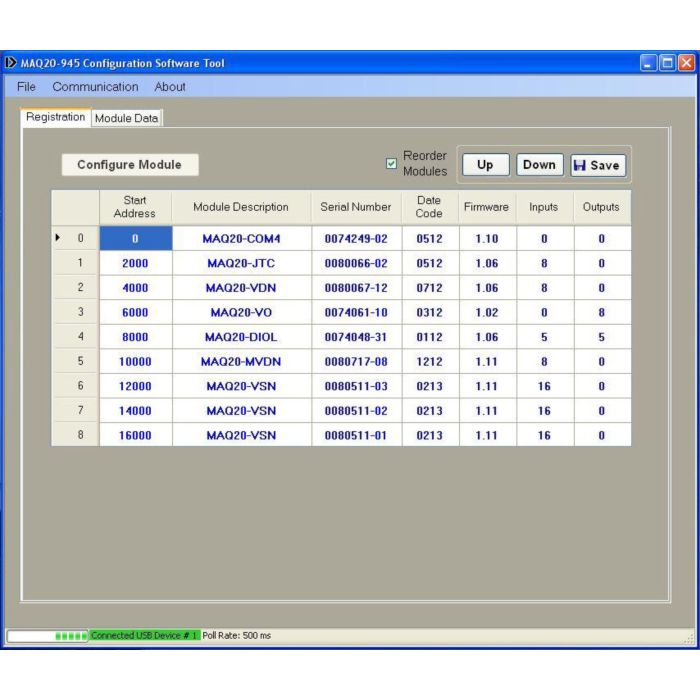
Task: Click serial number 0080067-12
Action: click(356, 288)
